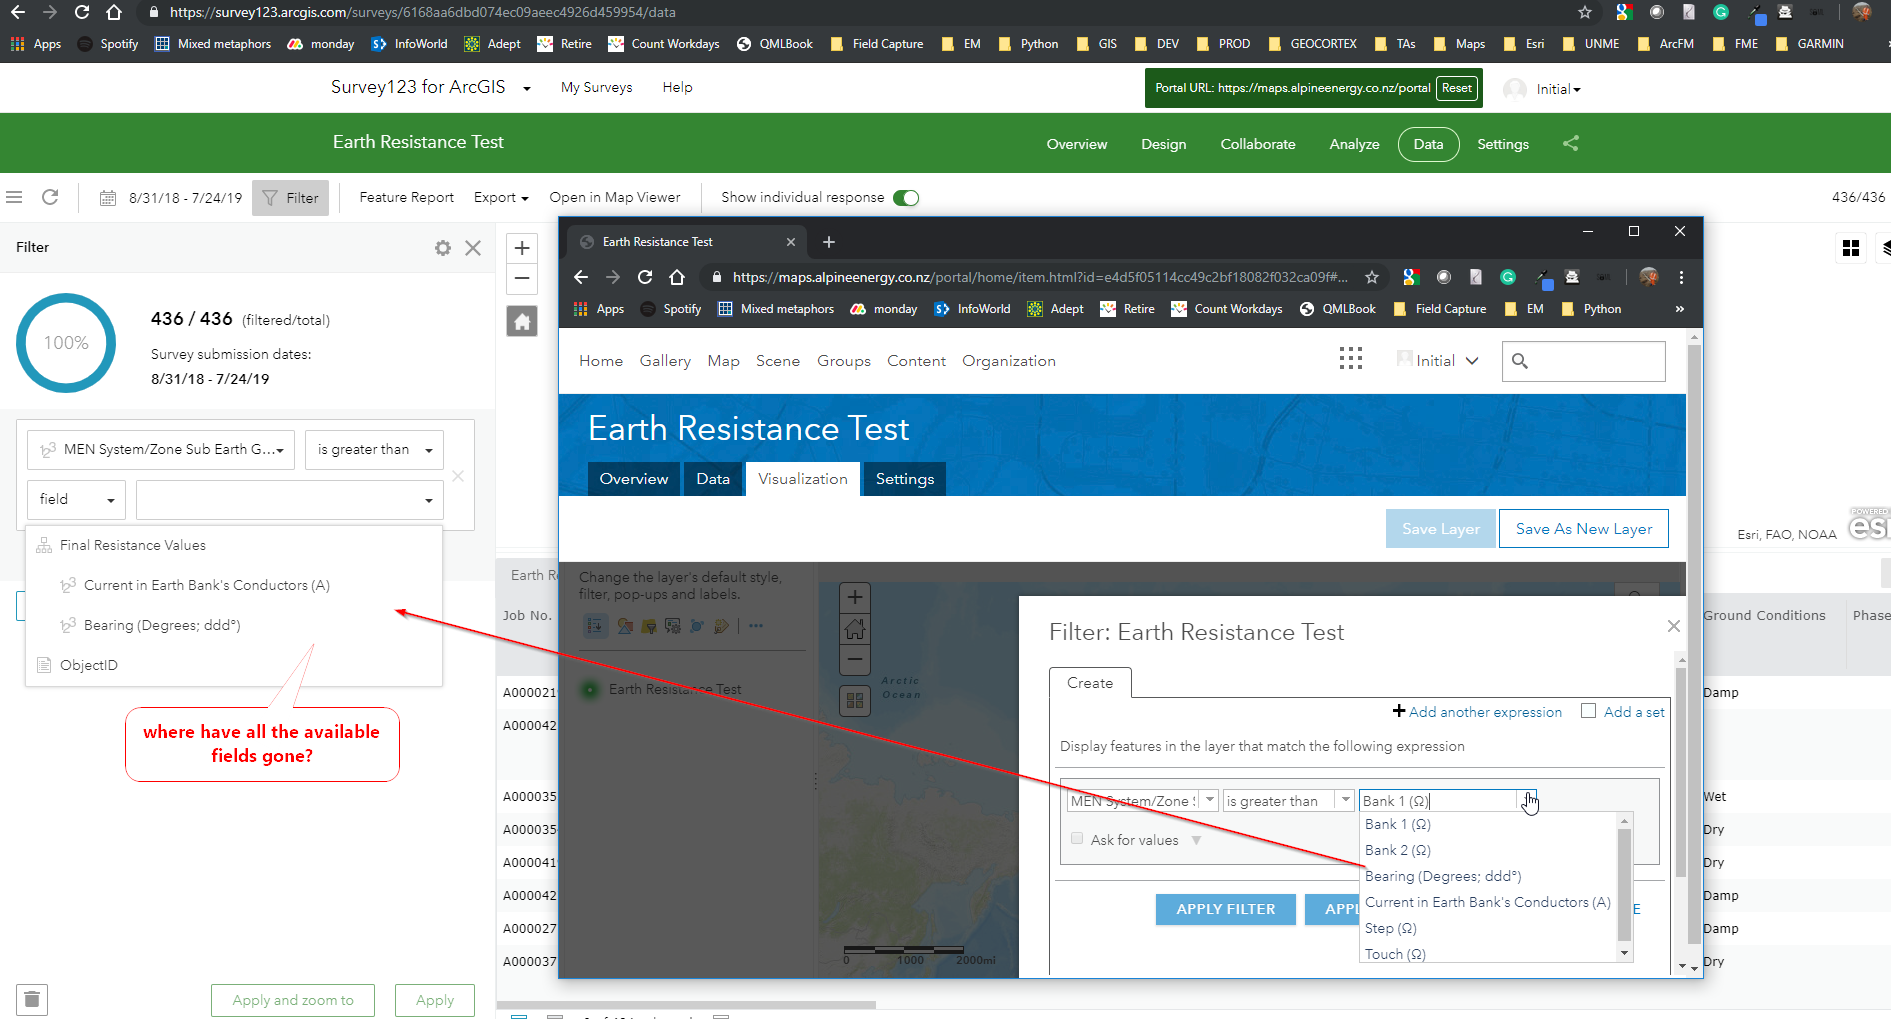
Task: Expand the Ask for values arrow
Action: tap(1197, 840)
